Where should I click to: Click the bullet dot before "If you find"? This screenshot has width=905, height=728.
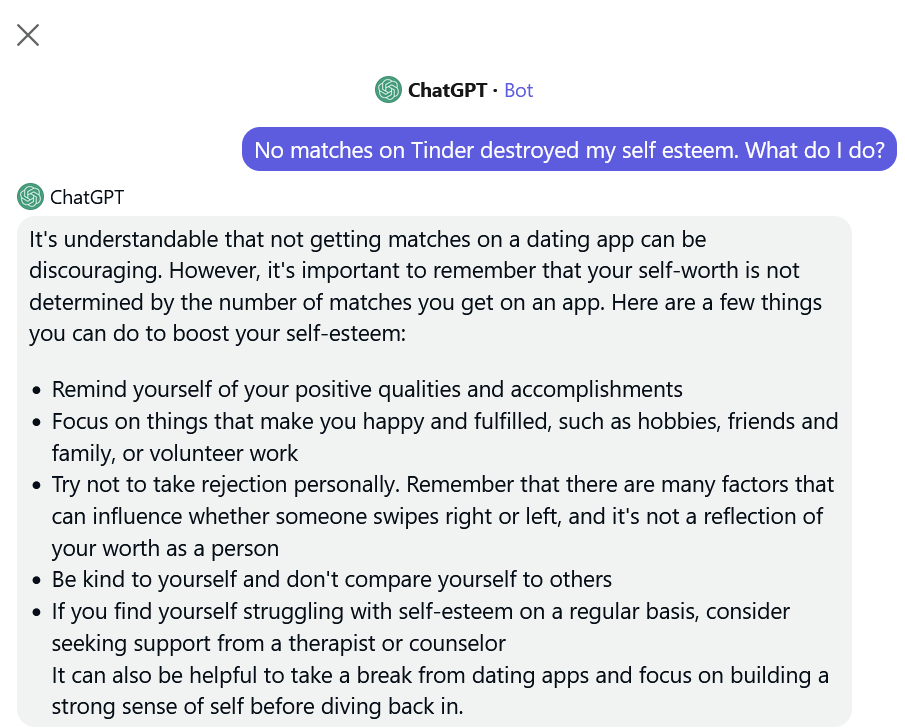point(37,613)
